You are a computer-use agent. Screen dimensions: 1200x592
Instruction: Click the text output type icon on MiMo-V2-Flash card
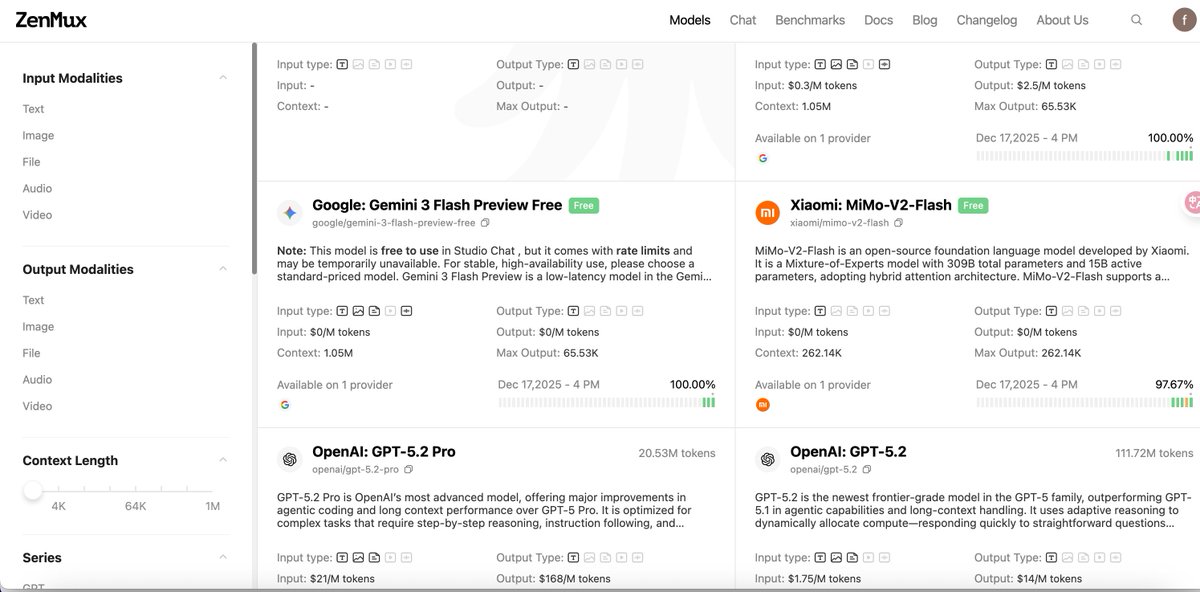(x=1052, y=311)
